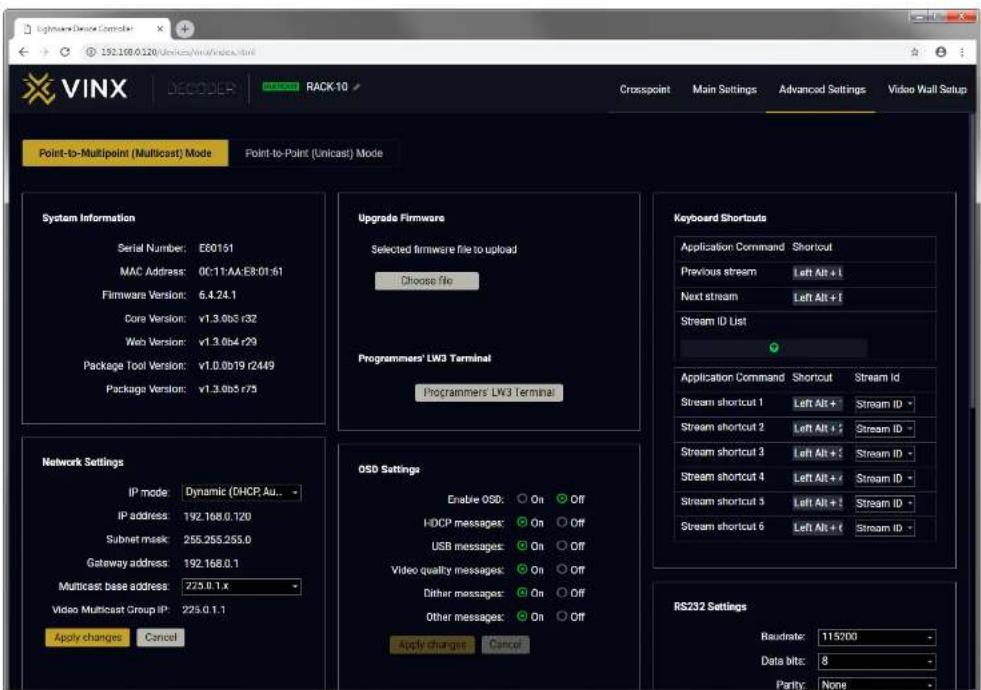Image resolution: width=981 pixels, height=690 pixels.
Task: Set Enable OSD to Off
Action: pyautogui.click(x=562, y=499)
